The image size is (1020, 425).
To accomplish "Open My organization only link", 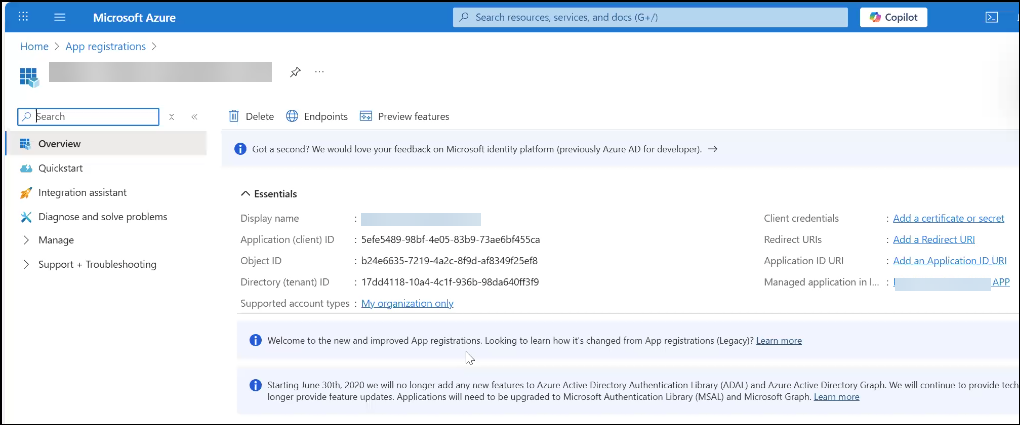I will [407, 303].
